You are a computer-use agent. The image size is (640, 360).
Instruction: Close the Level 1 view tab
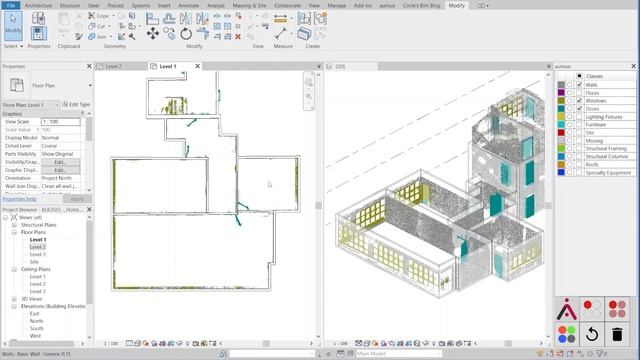tap(198, 66)
